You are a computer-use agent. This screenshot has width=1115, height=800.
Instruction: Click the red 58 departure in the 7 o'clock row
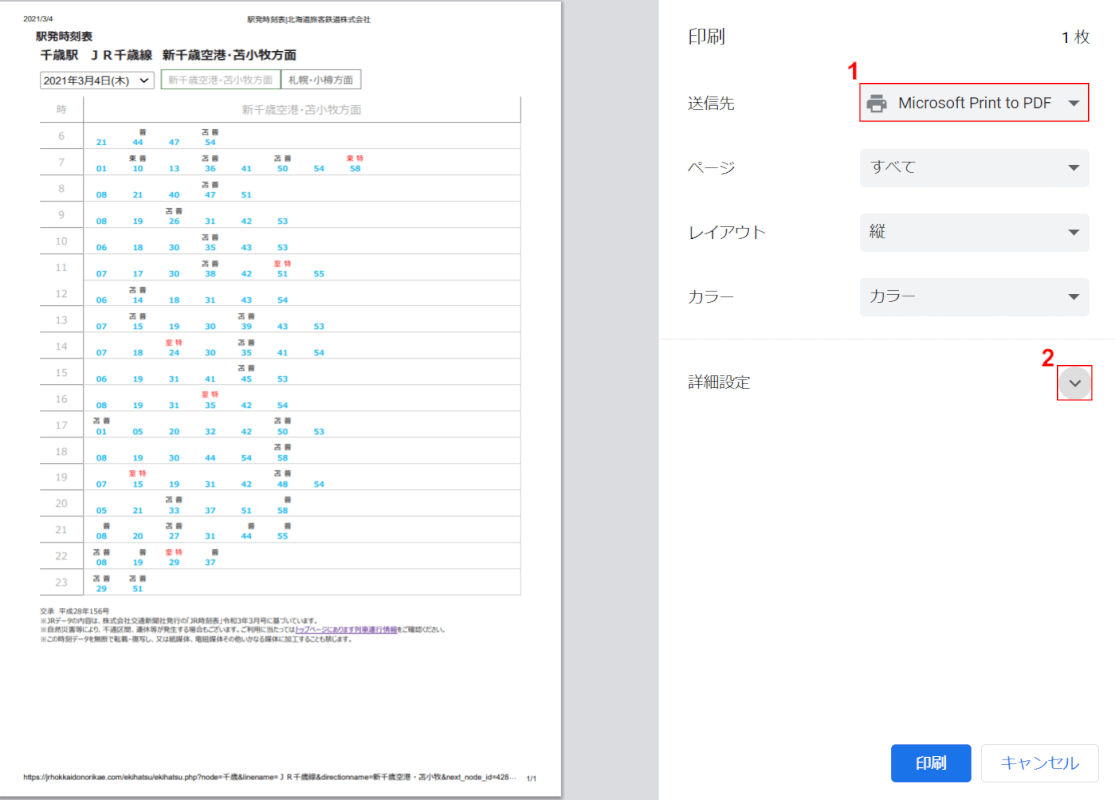pyautogui.click(x=355, y=169)
